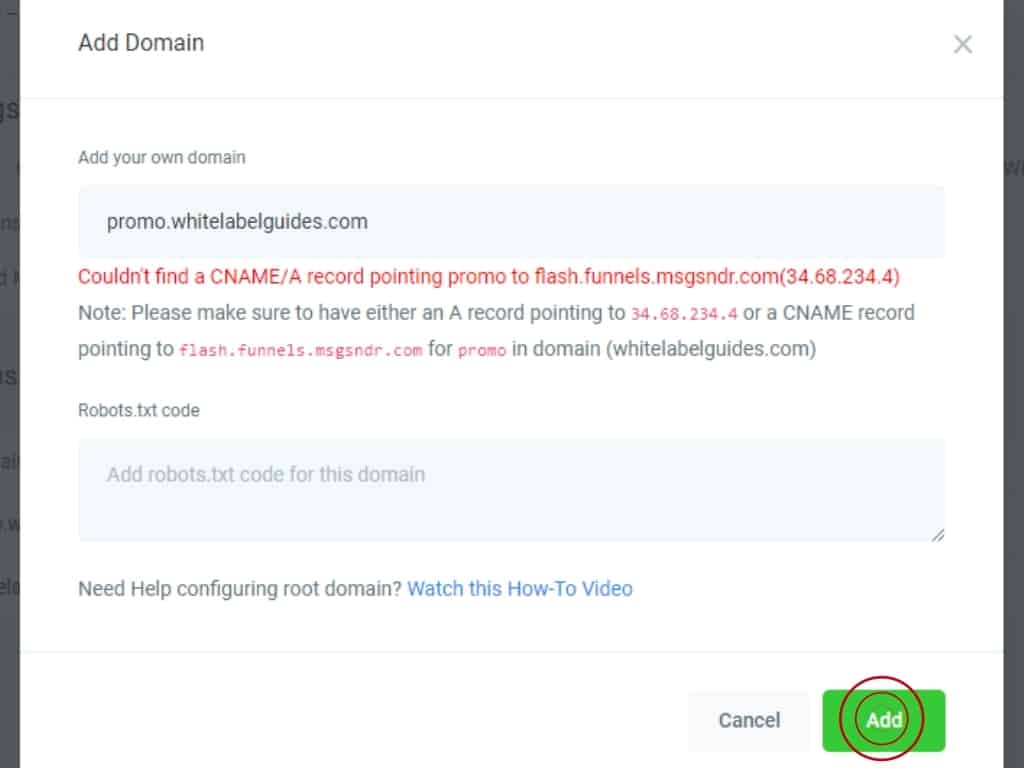Click the "Add your own domain" label
1024x768 pixels.
coord(162,157)
